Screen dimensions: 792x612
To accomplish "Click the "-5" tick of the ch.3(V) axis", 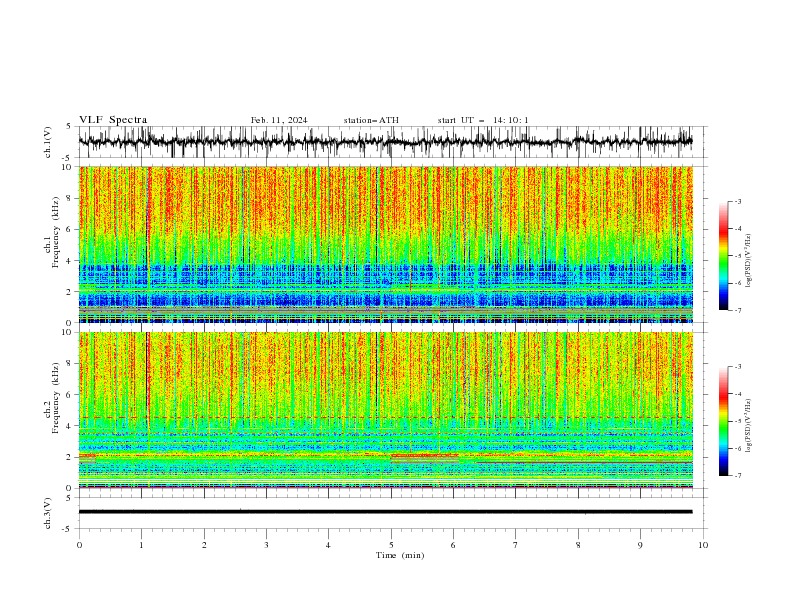I will click(68, 529).
